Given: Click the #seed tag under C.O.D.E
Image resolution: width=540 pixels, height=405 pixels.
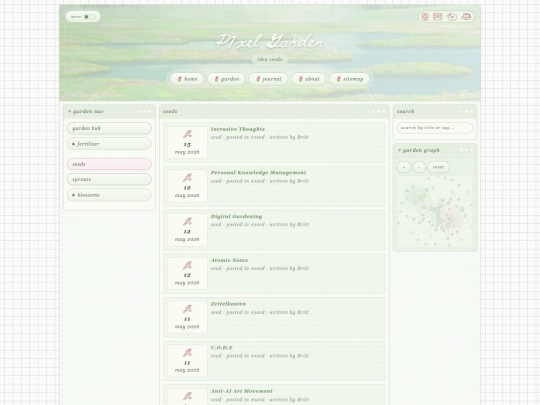Looking at the screenshot, I should (x=258, y=356).
